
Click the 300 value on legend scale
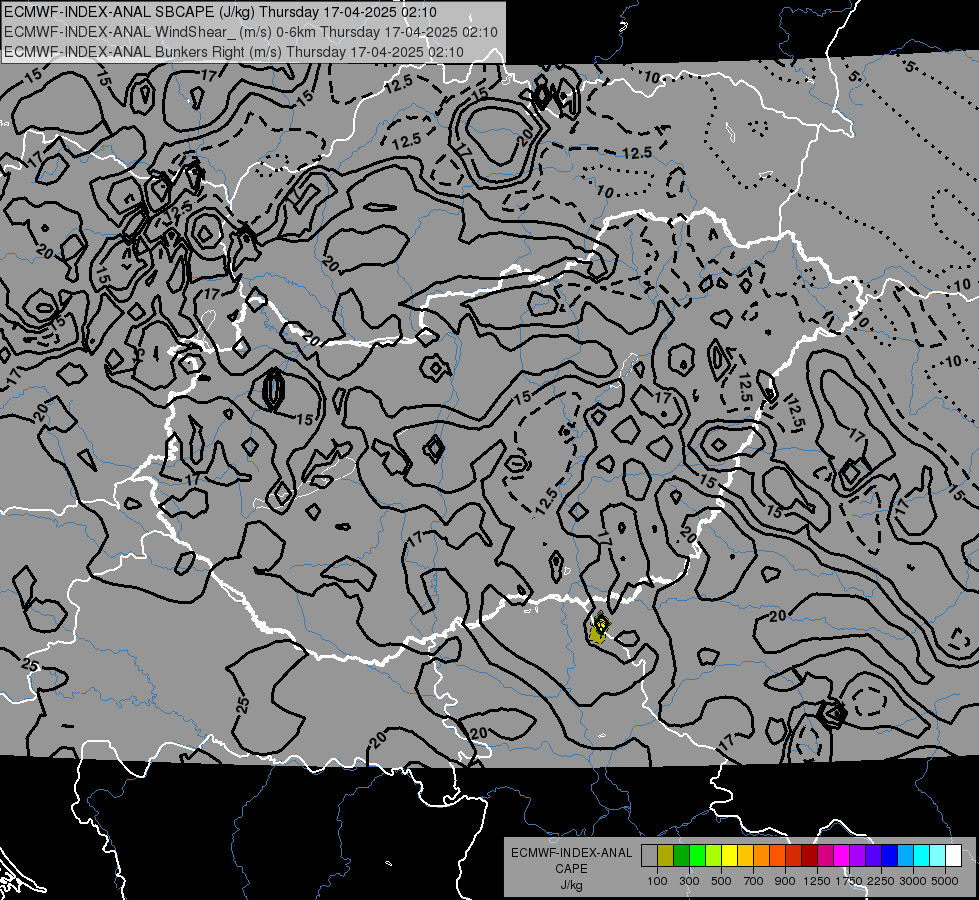[x=689, y=881]
